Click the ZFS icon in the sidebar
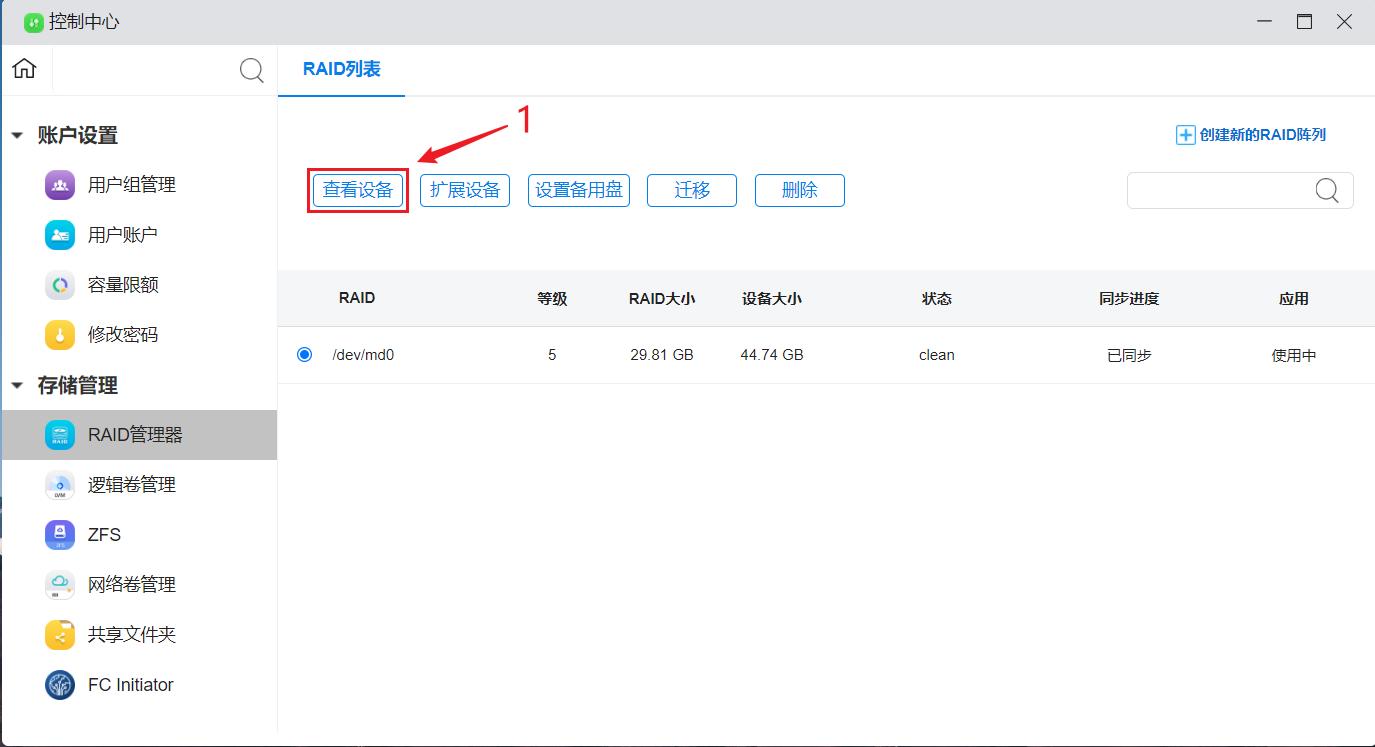 click(x=60, y=535)
